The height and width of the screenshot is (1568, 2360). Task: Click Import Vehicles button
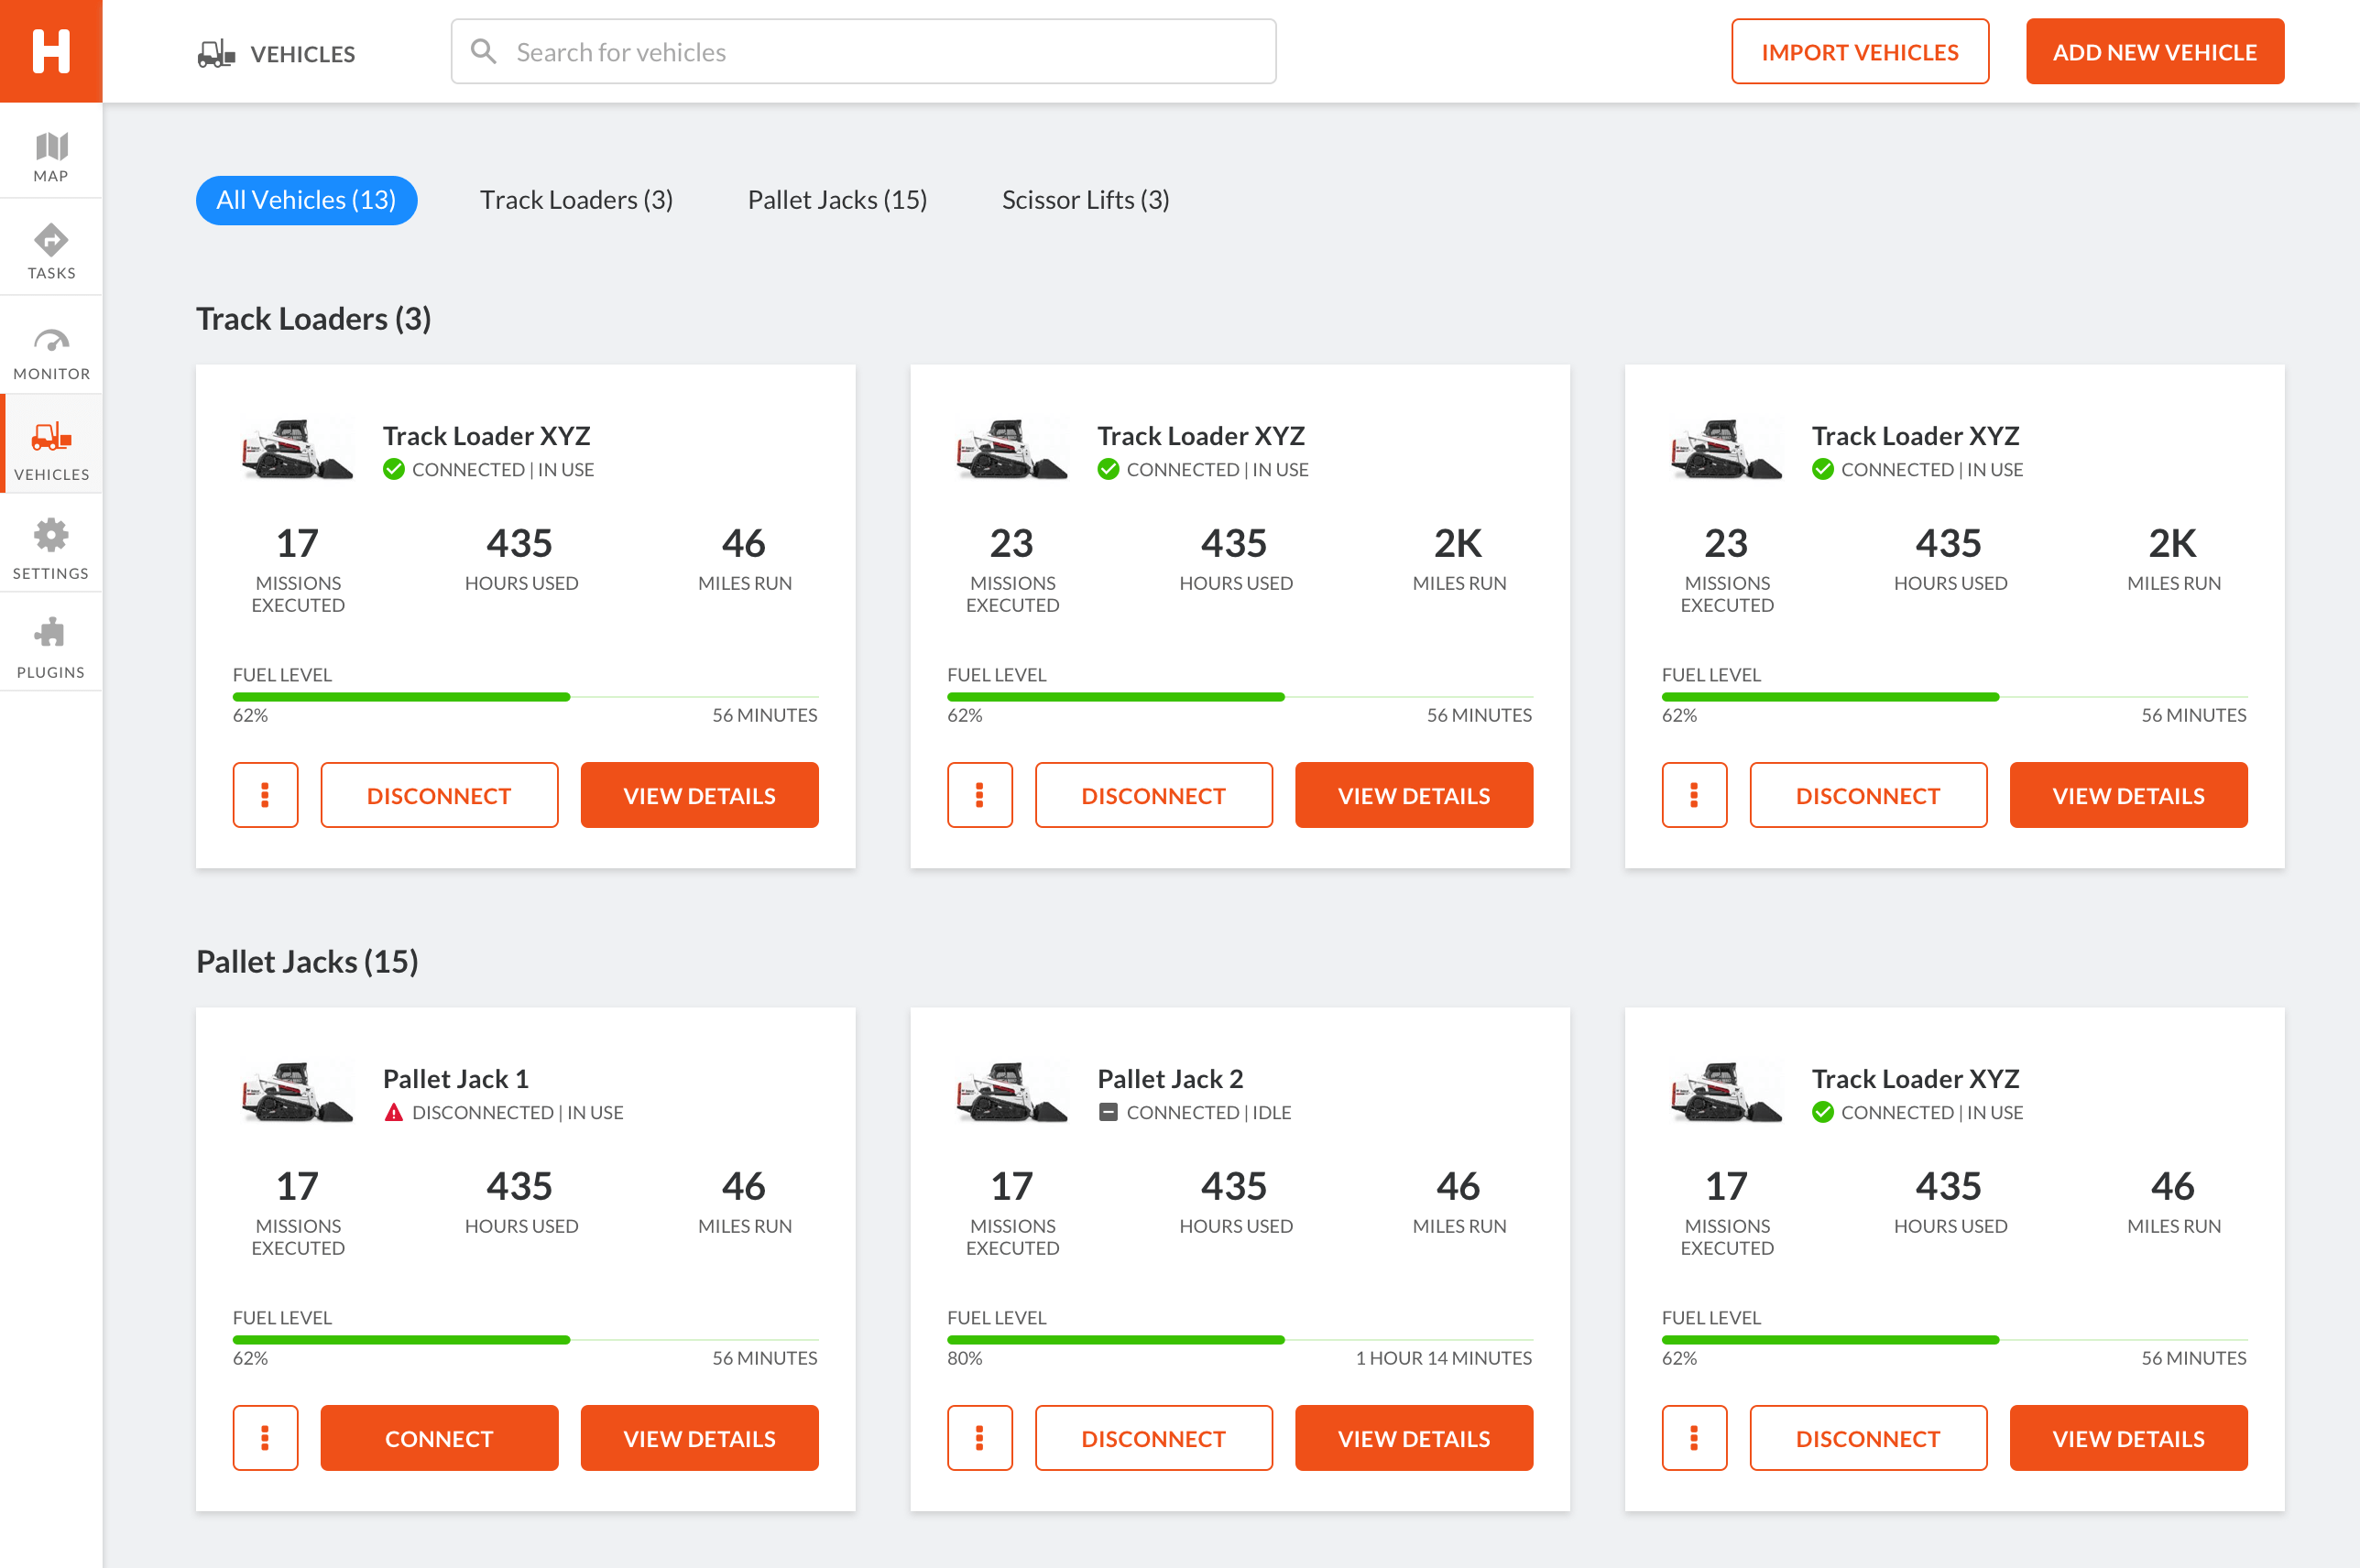[x=1859, y=52]
